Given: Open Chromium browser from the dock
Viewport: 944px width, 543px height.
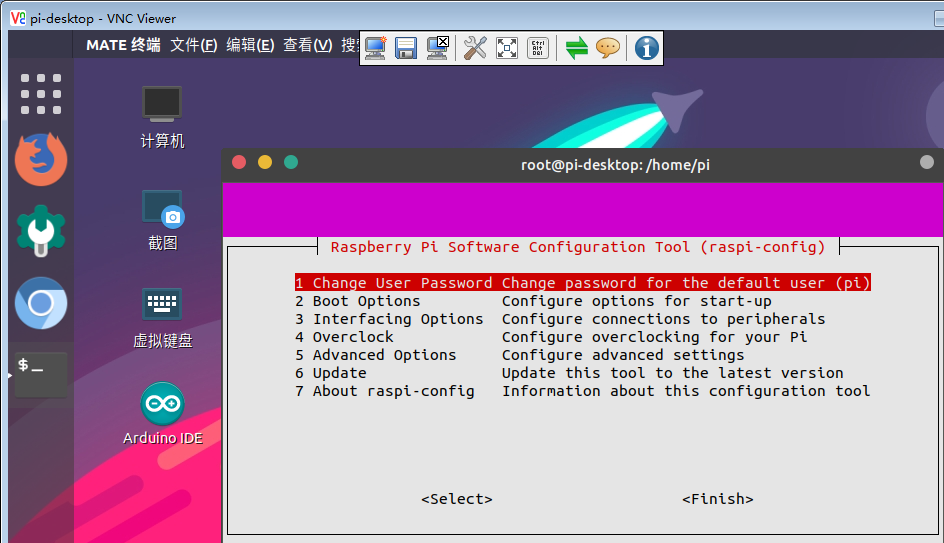Looking at the screenshot, I should click(41, 303).
